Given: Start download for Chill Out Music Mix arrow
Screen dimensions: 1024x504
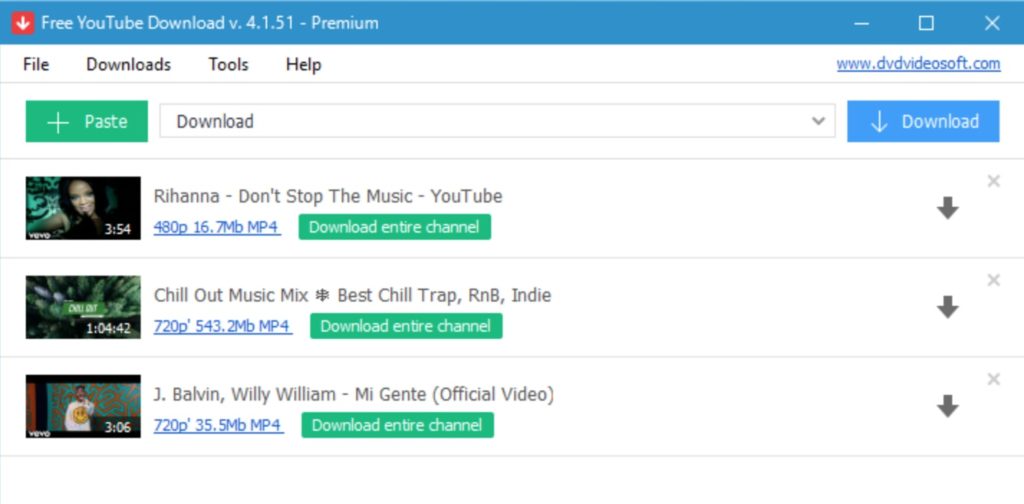Looking at the screenshot, I should 948,307.
